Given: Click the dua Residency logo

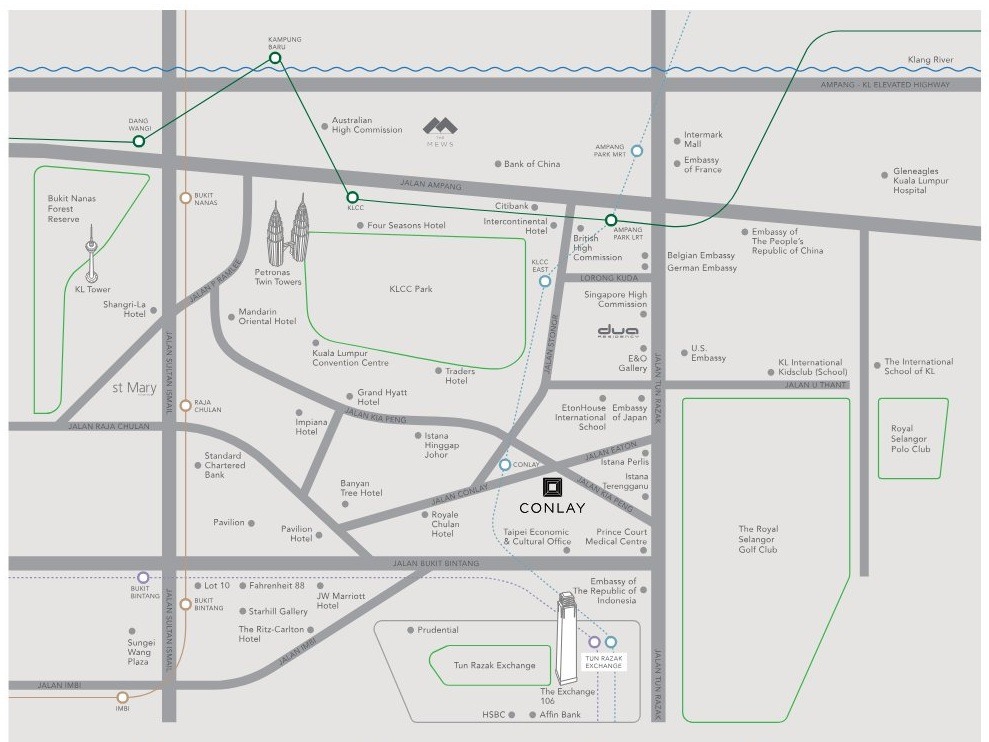Looking at the screenshot, I should point(617,331).
